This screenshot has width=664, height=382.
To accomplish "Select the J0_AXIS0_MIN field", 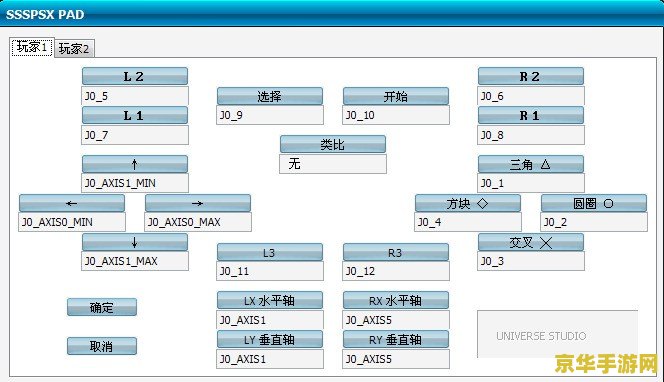I will click(72, 222).
